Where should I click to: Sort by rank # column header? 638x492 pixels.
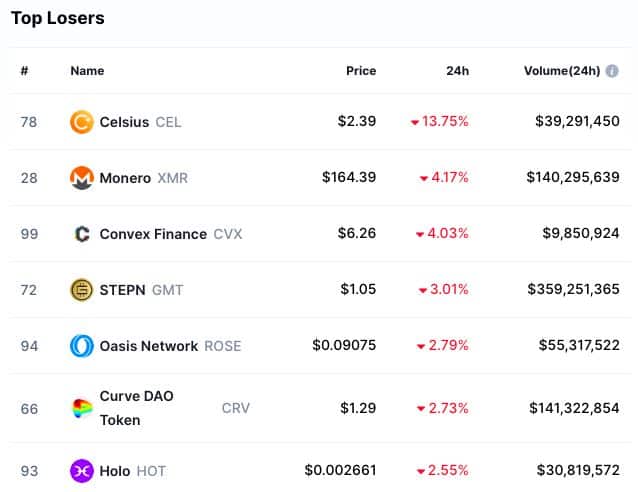24,71
